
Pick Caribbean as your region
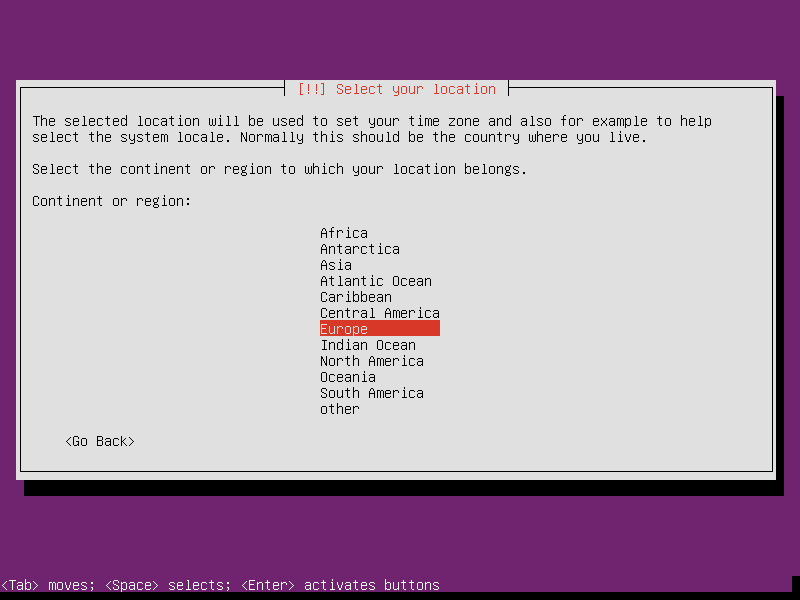pos(355,297)
